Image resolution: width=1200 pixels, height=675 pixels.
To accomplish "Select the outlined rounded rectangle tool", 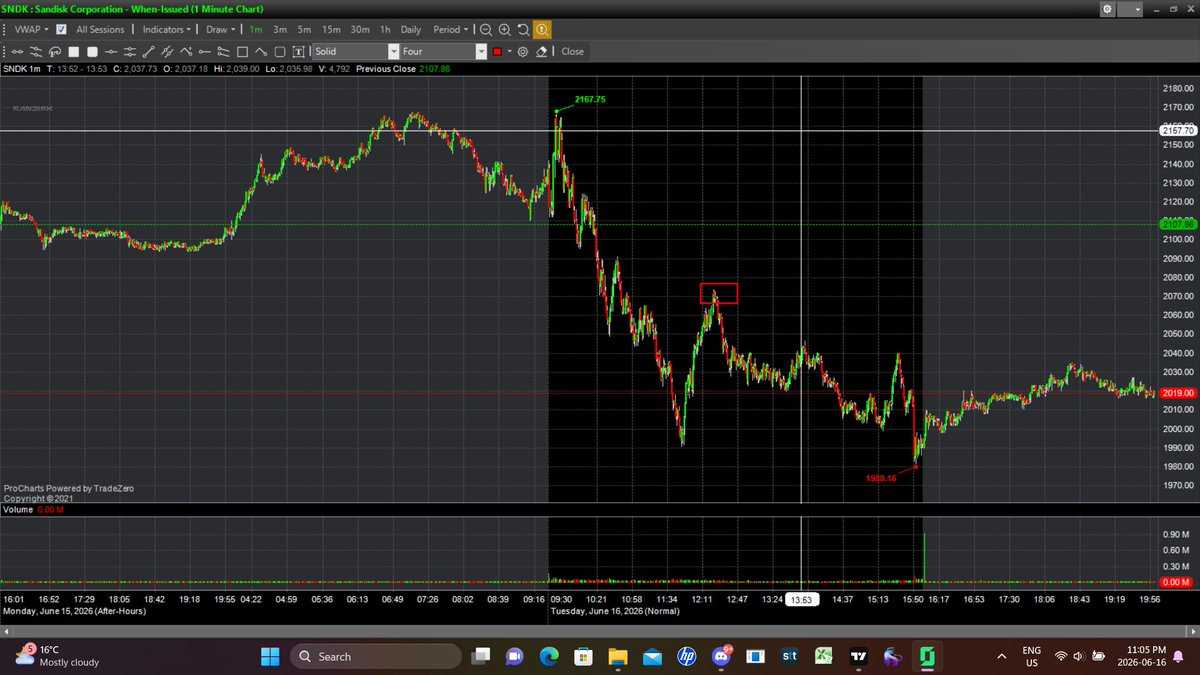I will click(280, 51).
